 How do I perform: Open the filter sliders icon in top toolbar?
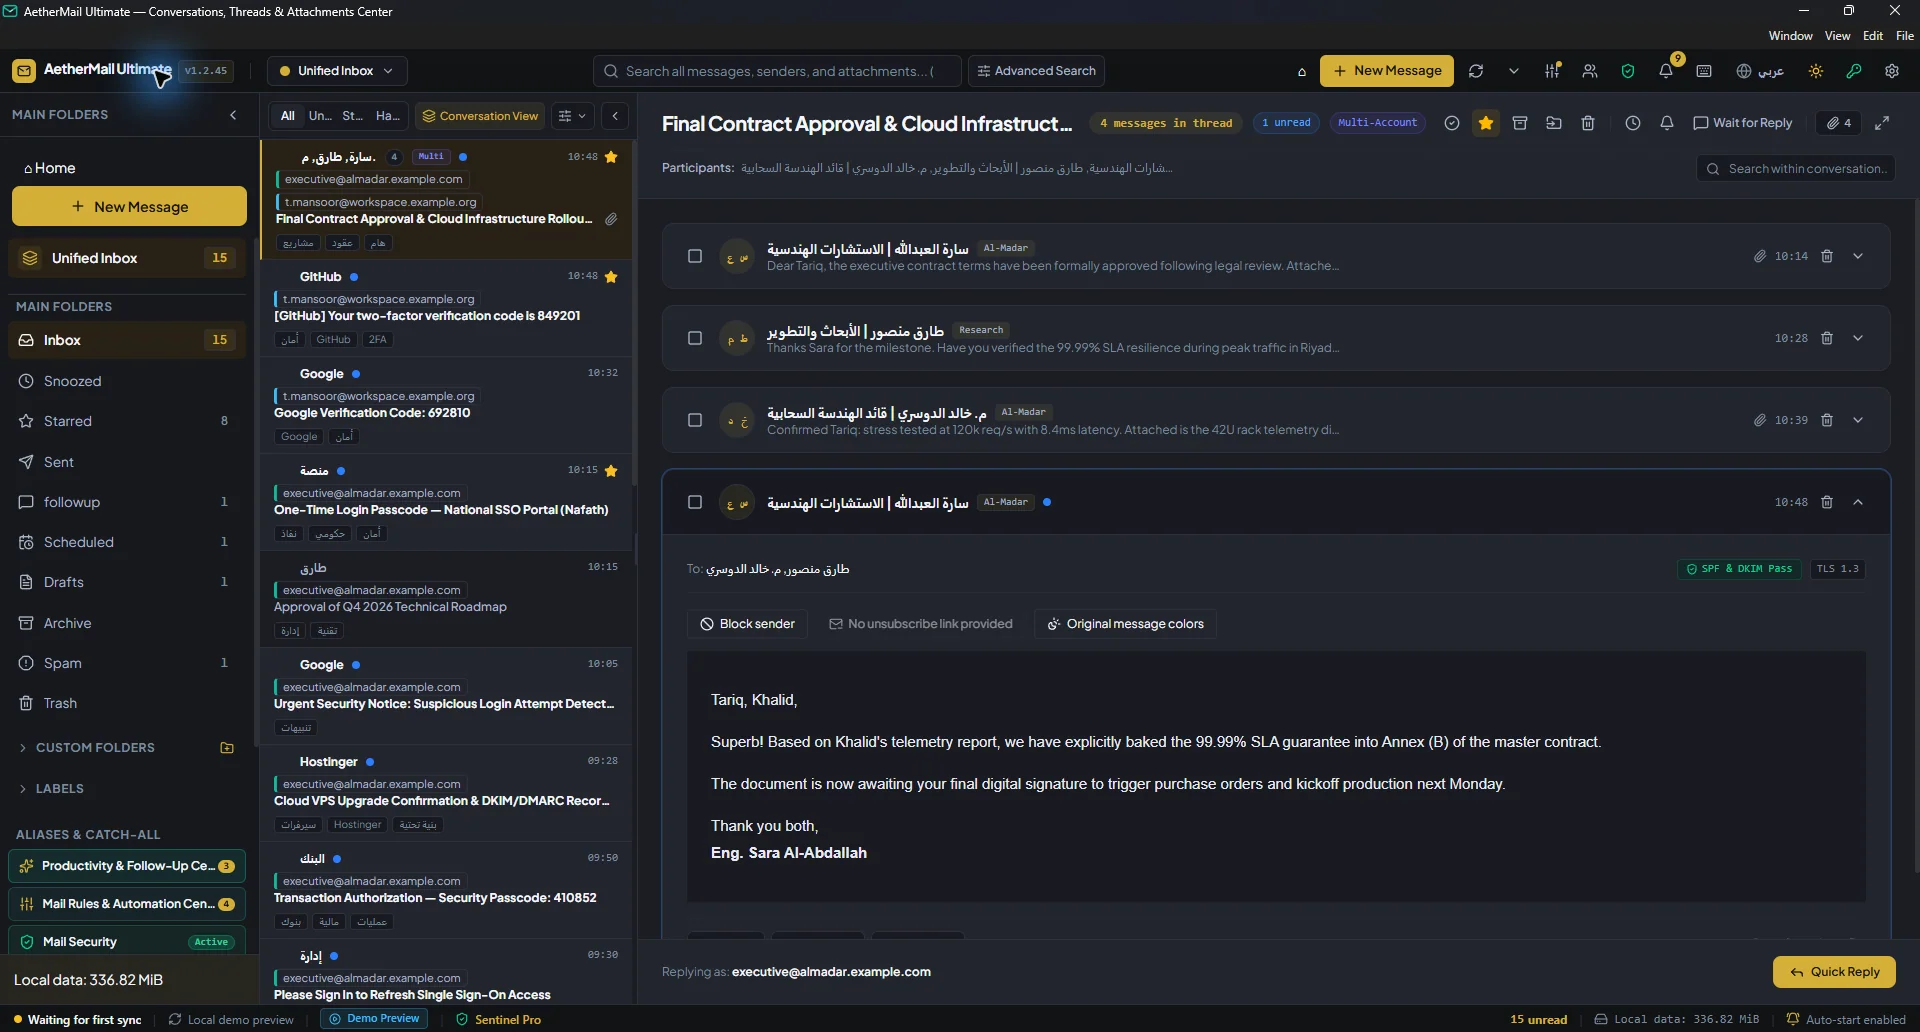[x=1552, y=71]
